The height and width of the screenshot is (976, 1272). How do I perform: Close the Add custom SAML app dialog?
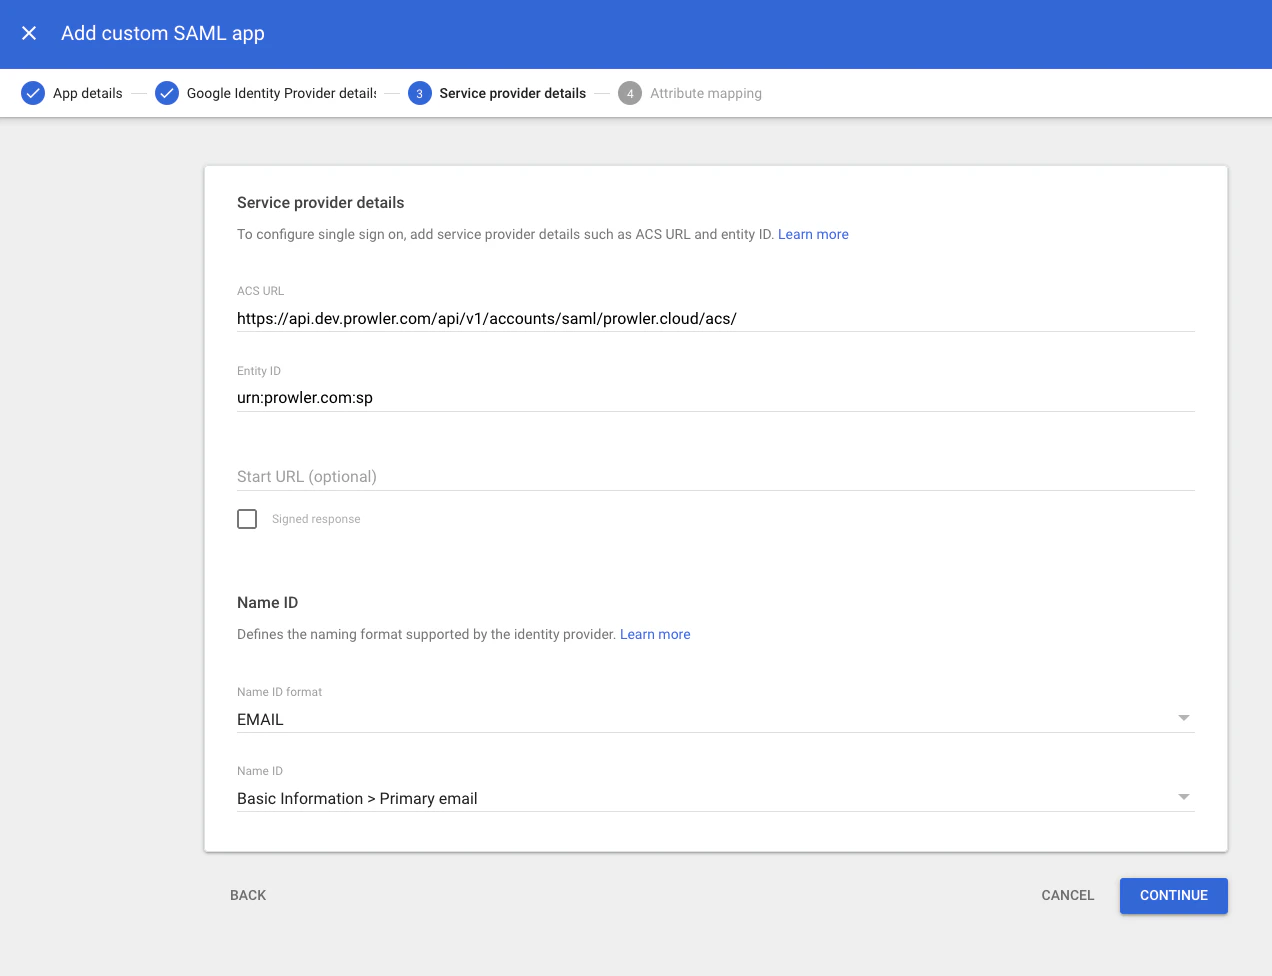point(29,33)
